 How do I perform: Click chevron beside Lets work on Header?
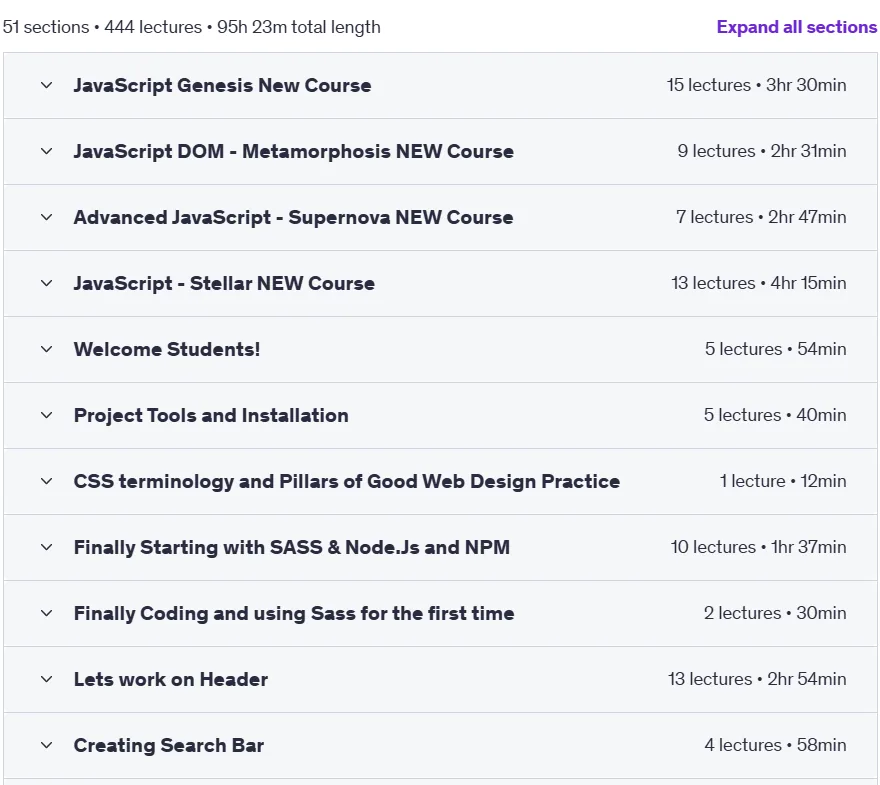(47, 679)
